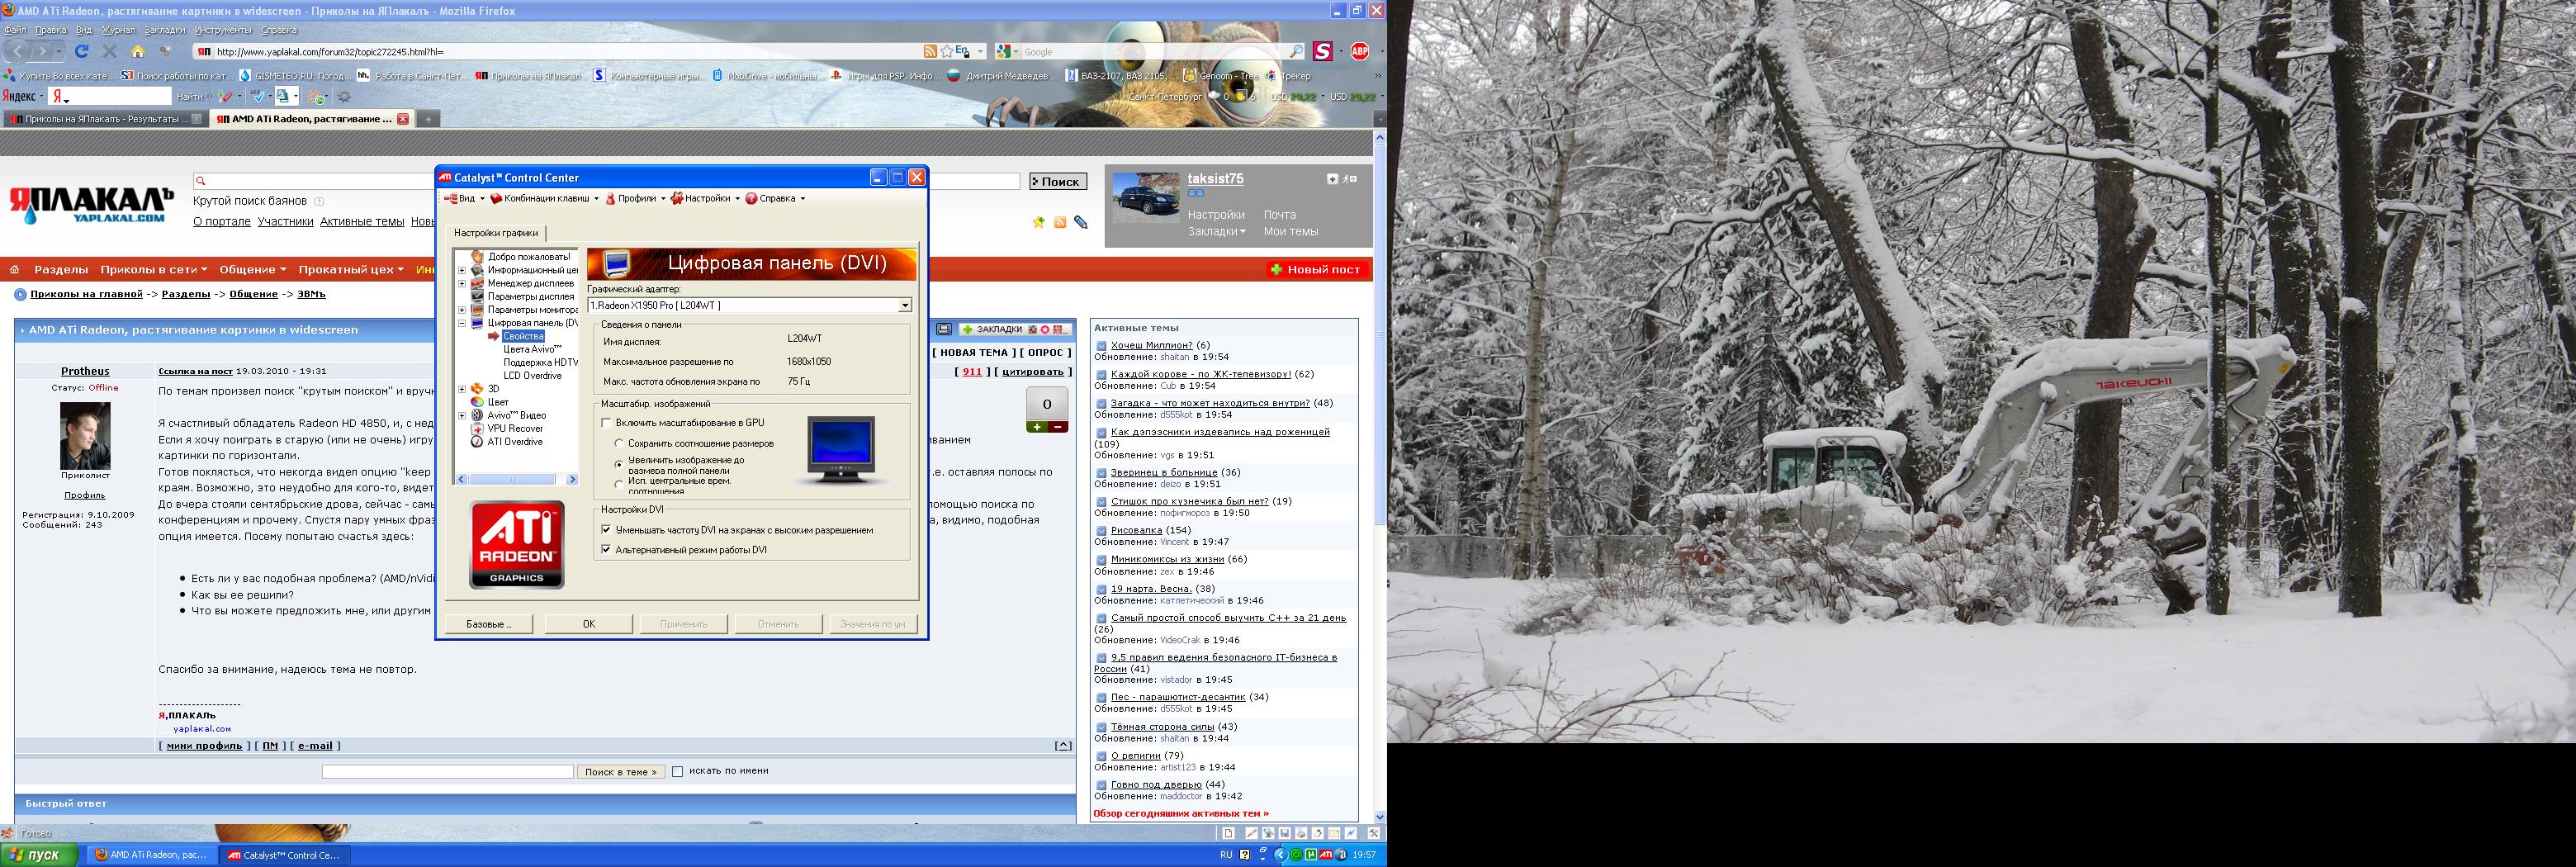
Task: Open the 'Графический адаптер' dropdown
Action: 904,305
